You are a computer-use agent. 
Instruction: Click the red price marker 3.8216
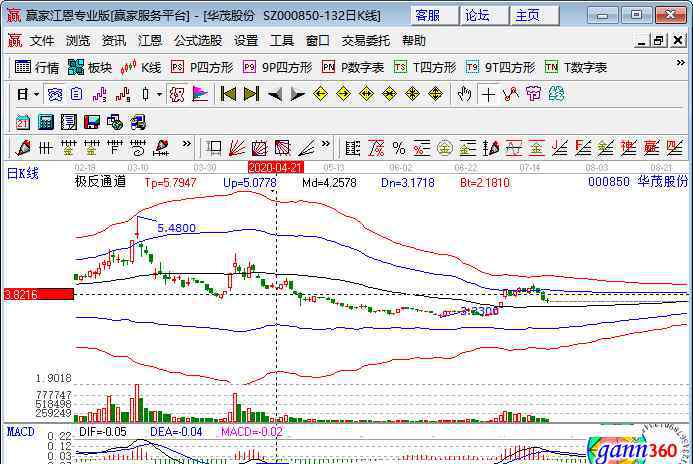pos(38,294)
